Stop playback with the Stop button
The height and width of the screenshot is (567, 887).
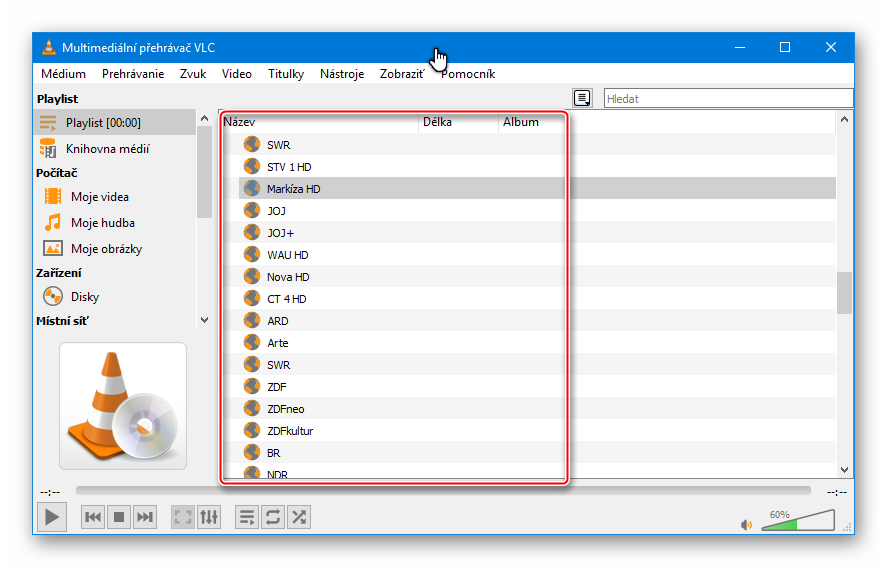(119, 517)
